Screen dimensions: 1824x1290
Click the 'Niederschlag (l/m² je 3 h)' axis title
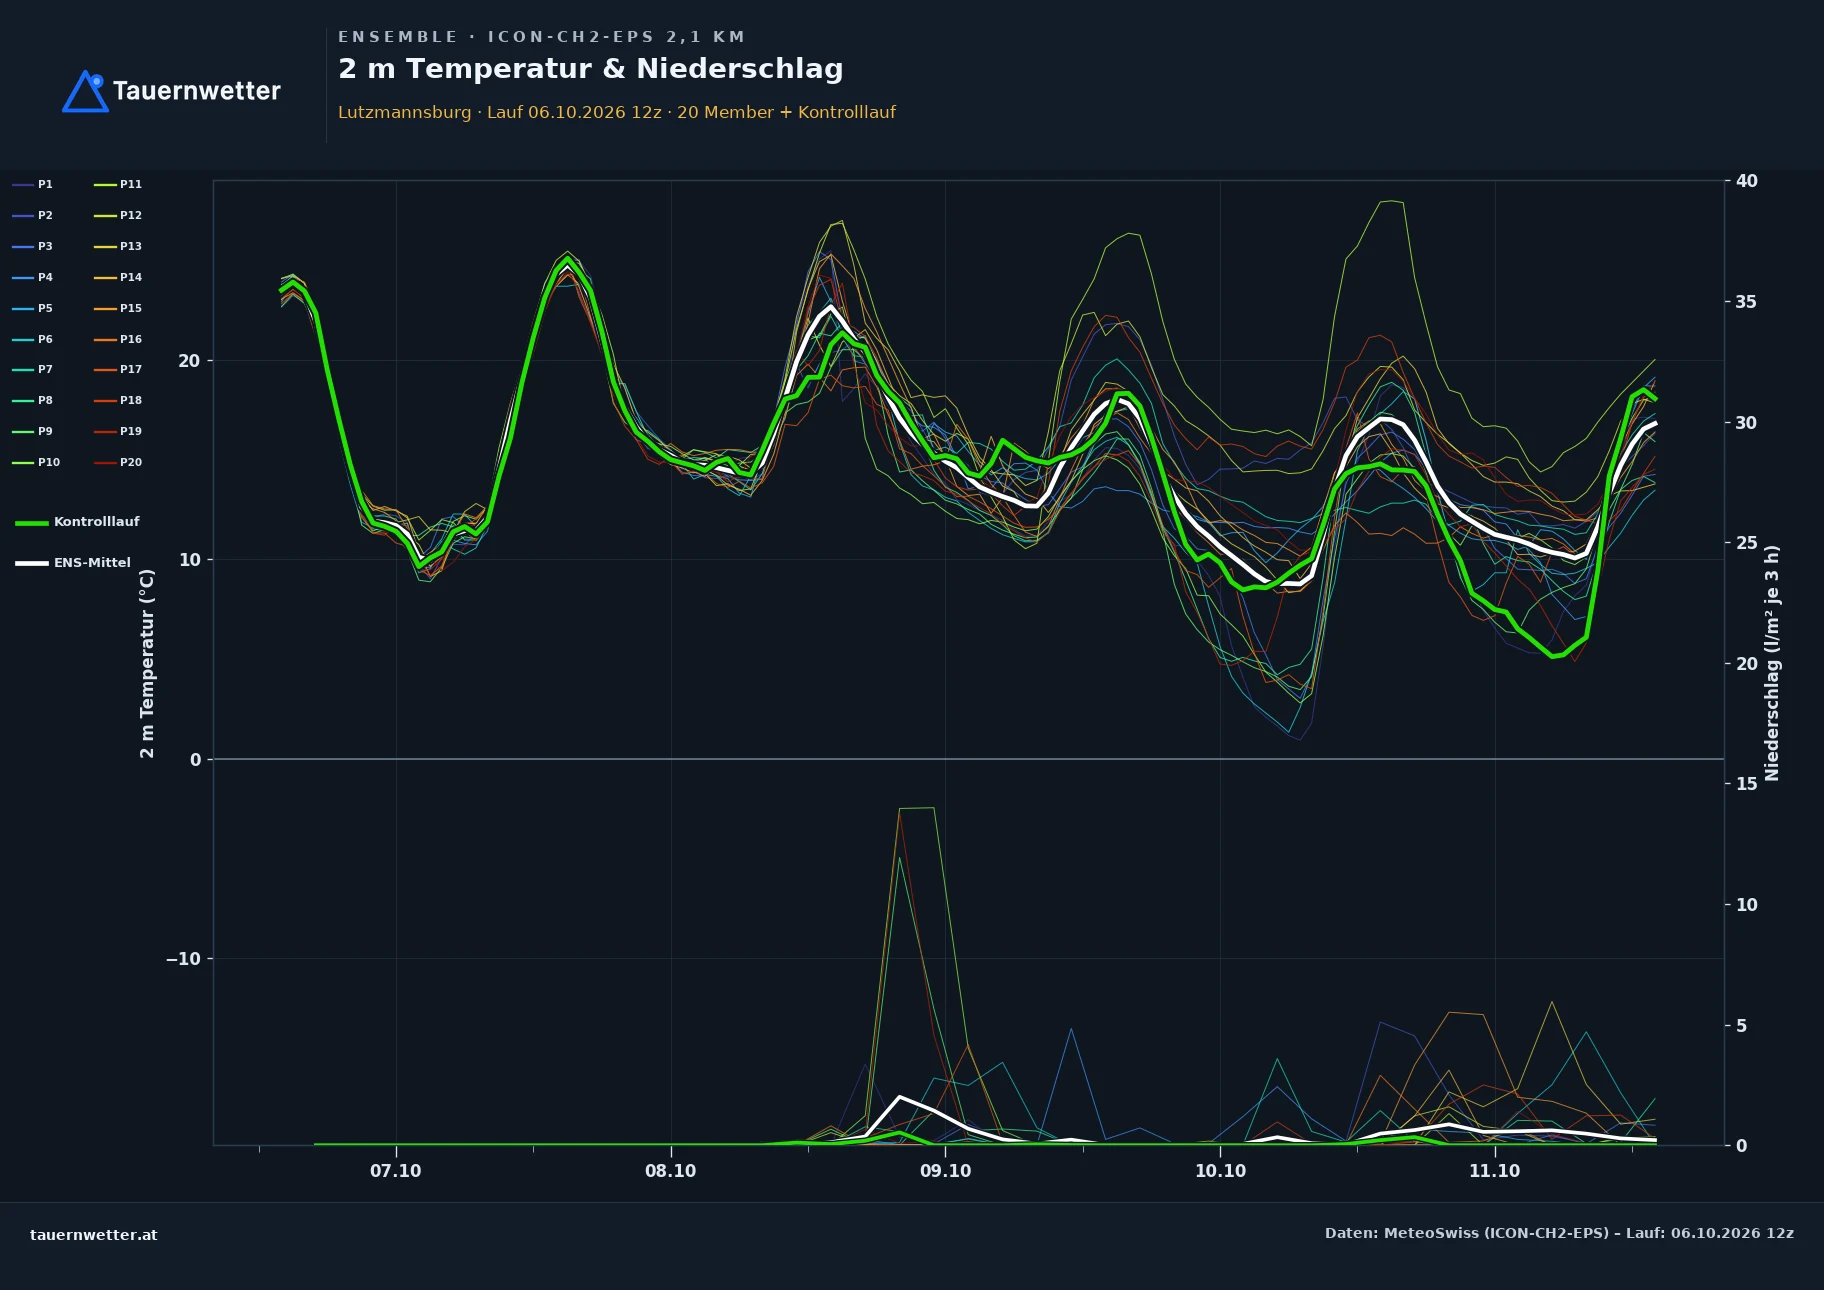tap(1772, 663)
